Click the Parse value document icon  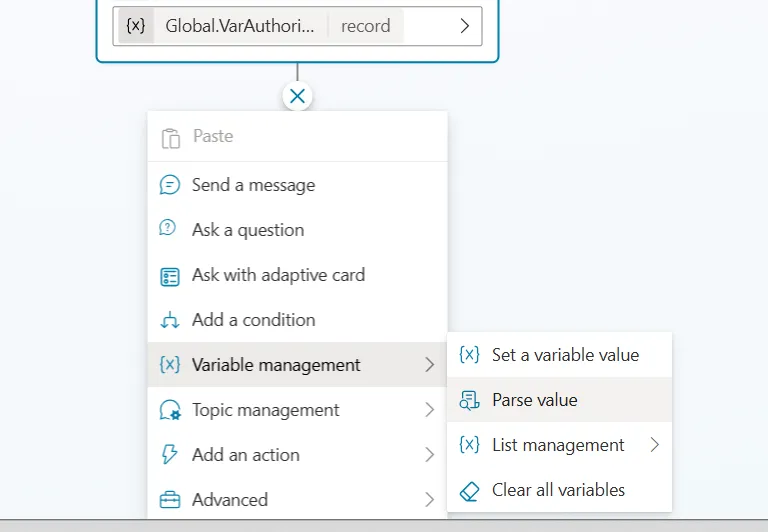[x=469, y=400]
